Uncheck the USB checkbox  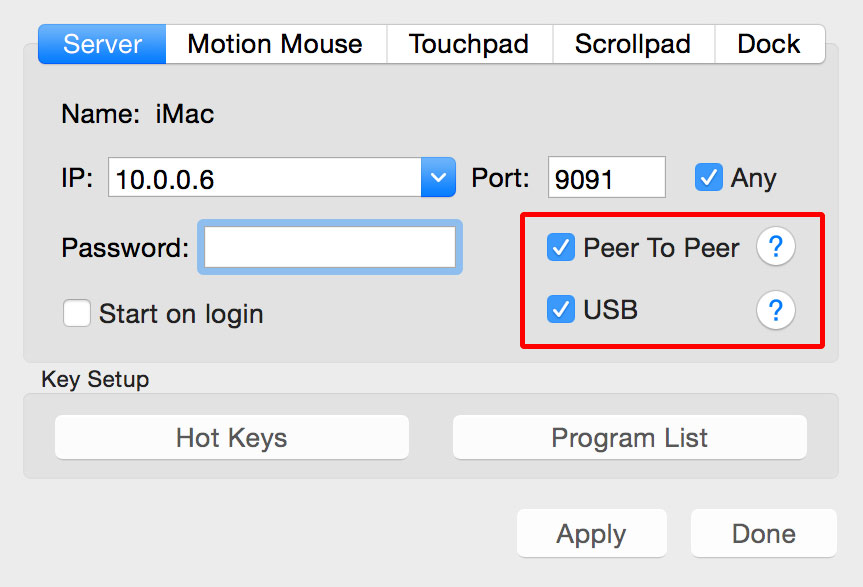561,310
